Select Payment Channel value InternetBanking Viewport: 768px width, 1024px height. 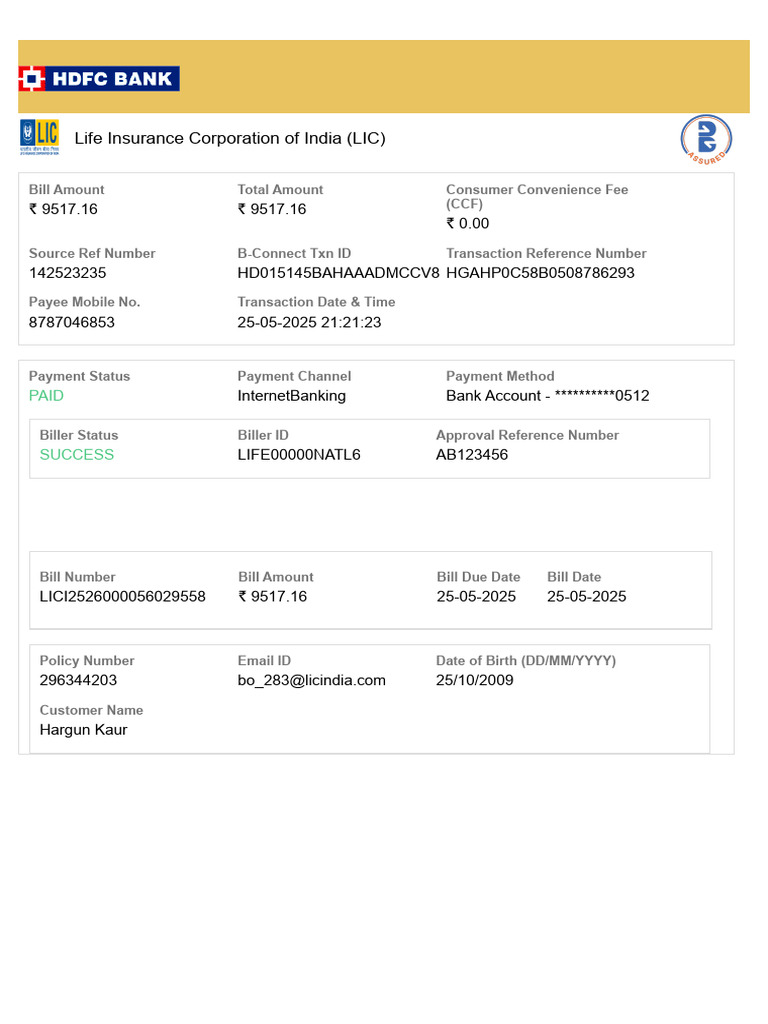tap(292, 396)
